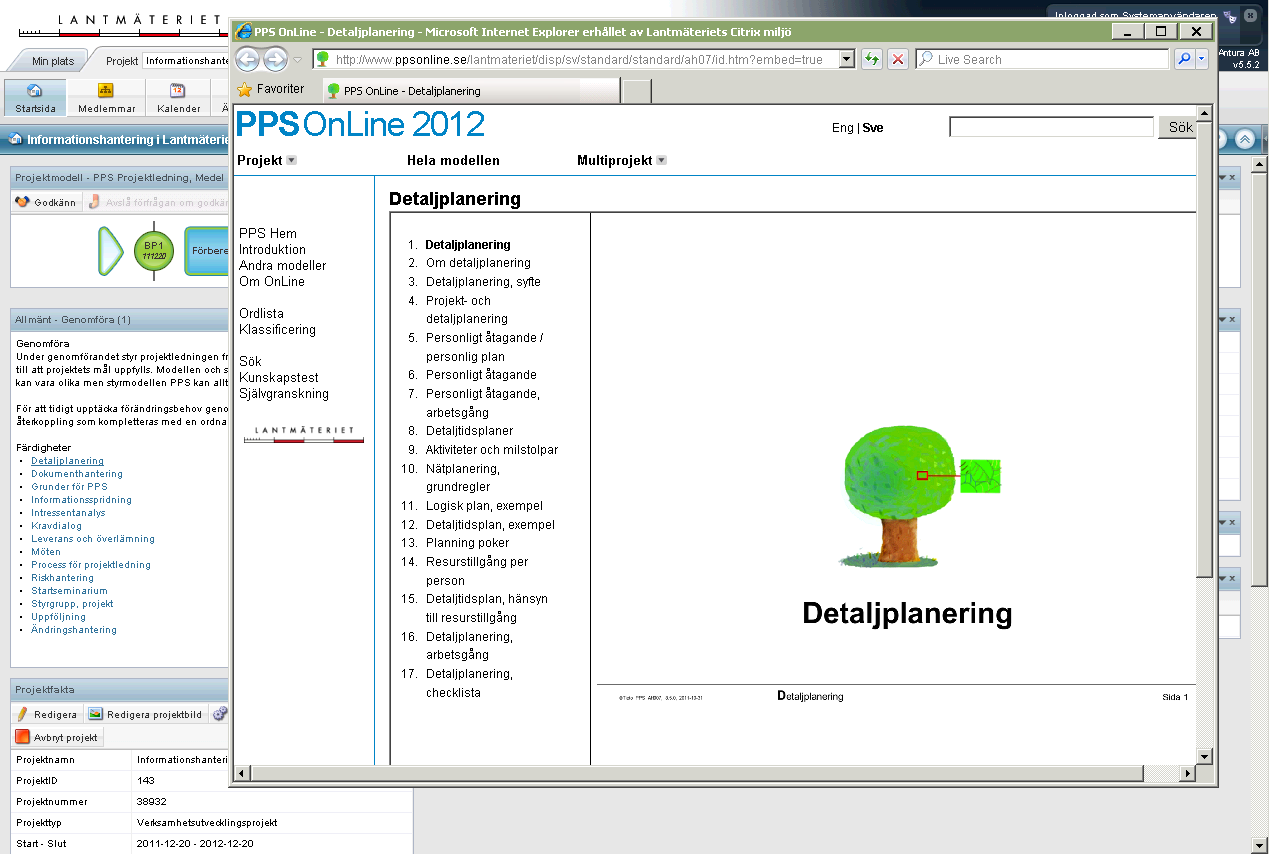Click the green BP1 decision point circle

[153, 251]
